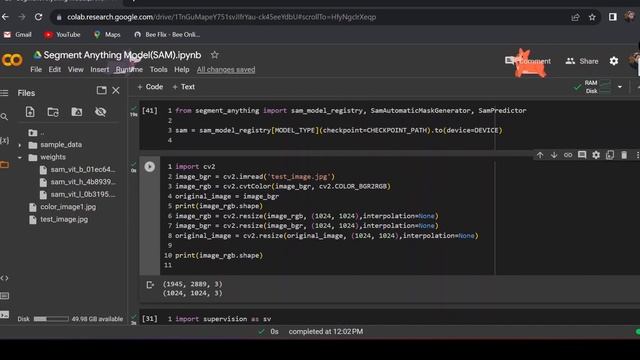
Task: Upload a file to session storage
Action: pos(30,112)
